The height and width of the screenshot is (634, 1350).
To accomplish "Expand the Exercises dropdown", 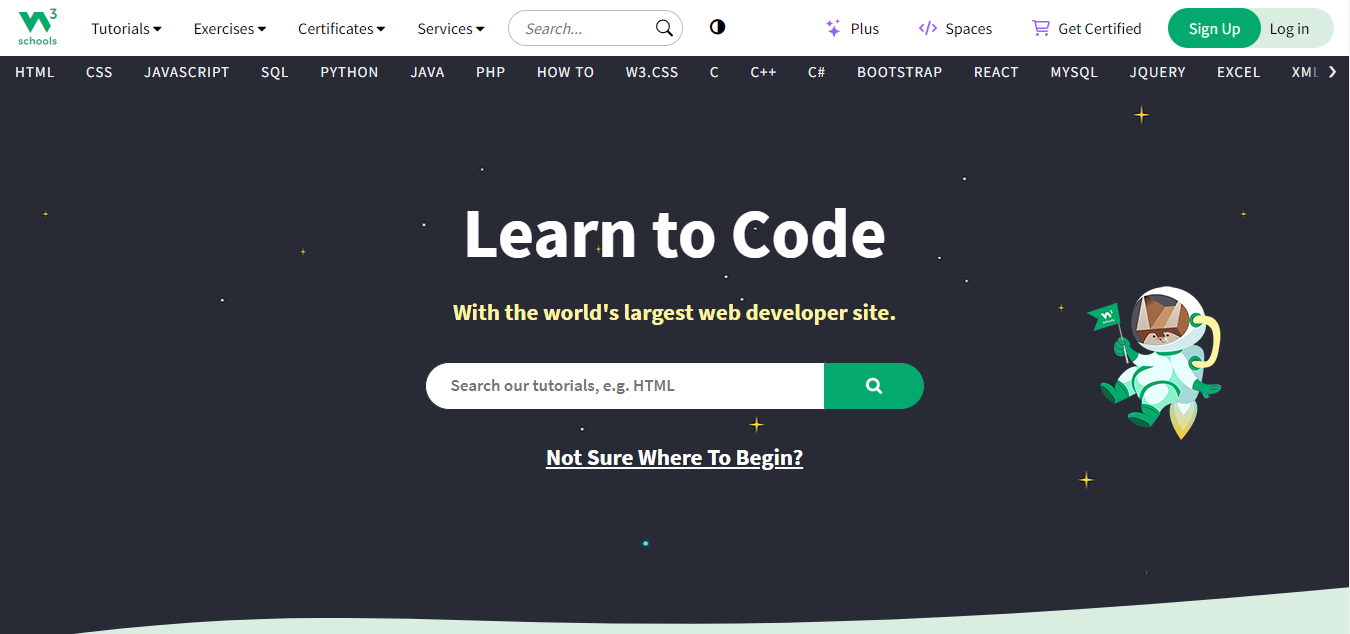I will (230, 28).
